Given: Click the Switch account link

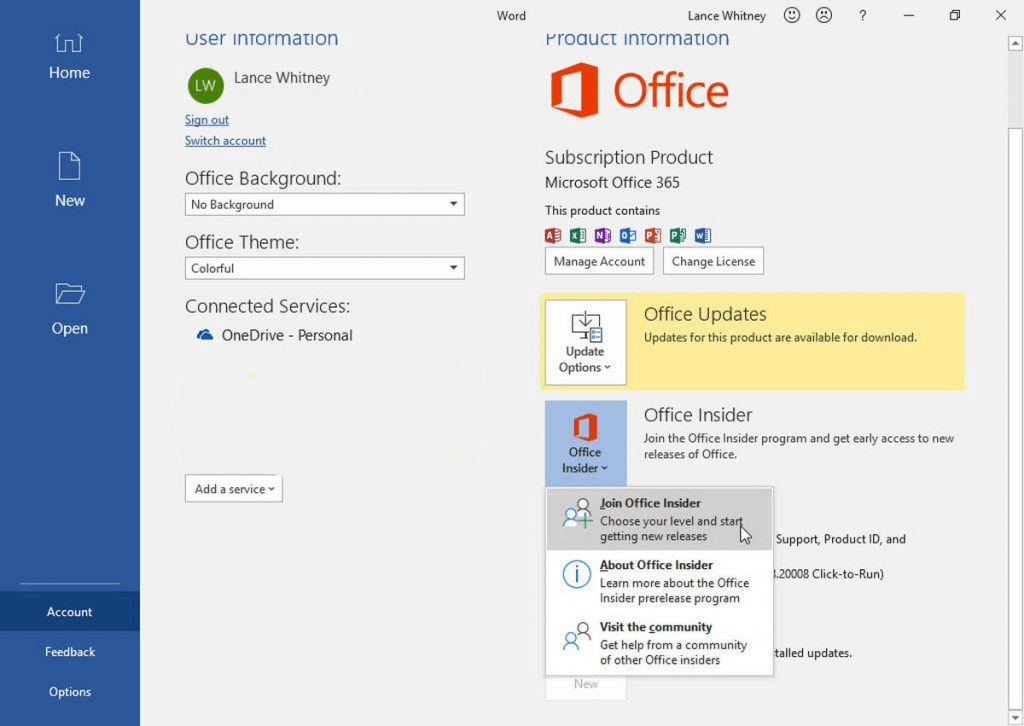Looking at the screenshot, I should point(225,140).
